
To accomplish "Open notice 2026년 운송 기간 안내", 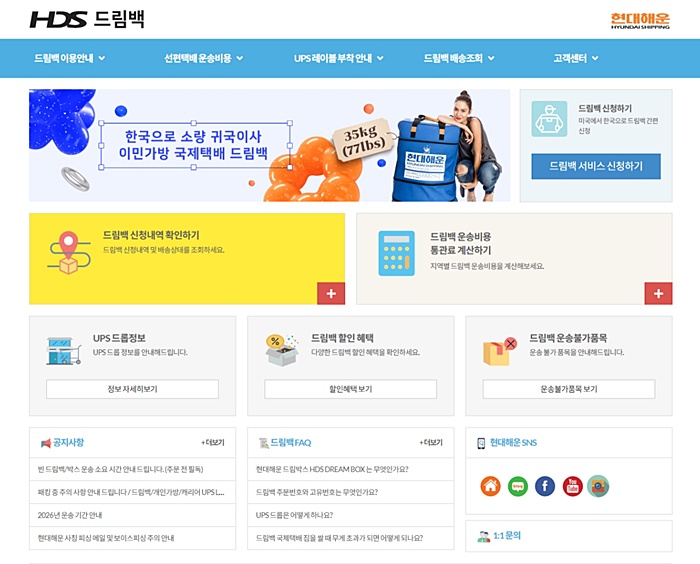I will click(70, 515).
